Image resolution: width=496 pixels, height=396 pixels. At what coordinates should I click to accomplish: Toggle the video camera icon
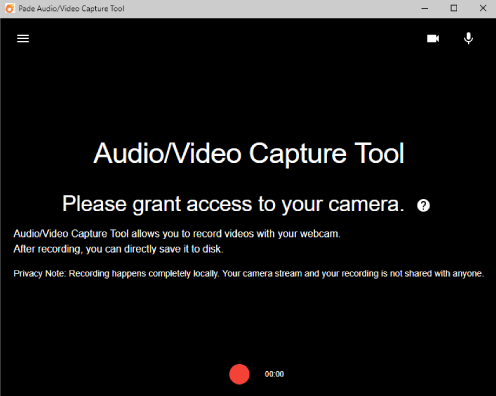point(433,39)
